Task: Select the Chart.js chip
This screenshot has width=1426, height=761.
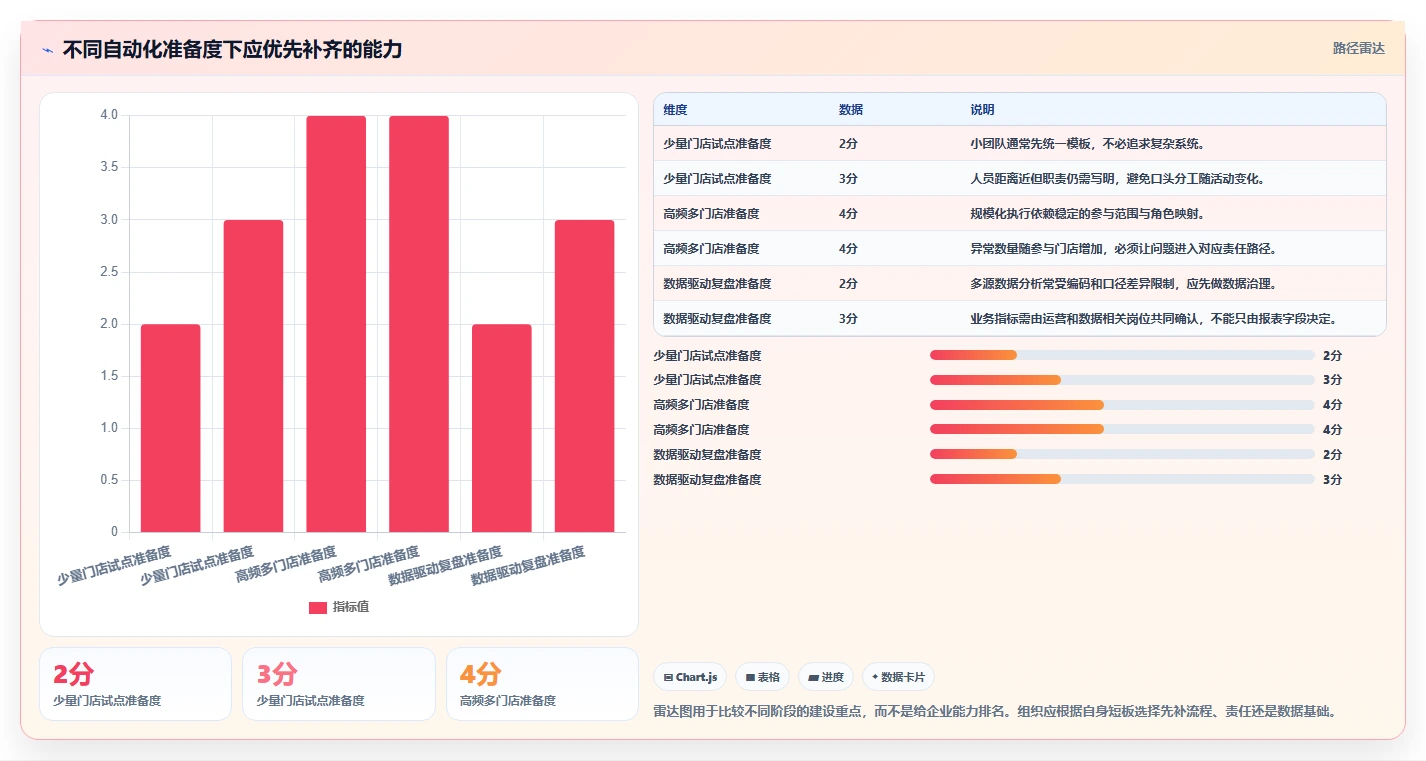Action: (x=690, y=677)
